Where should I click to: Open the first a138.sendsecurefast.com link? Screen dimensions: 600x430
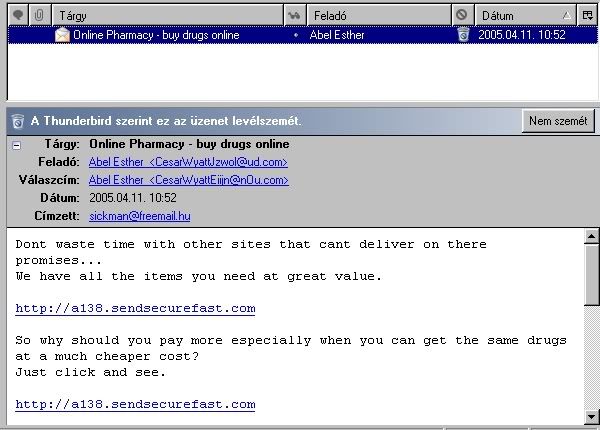point(135,308)
